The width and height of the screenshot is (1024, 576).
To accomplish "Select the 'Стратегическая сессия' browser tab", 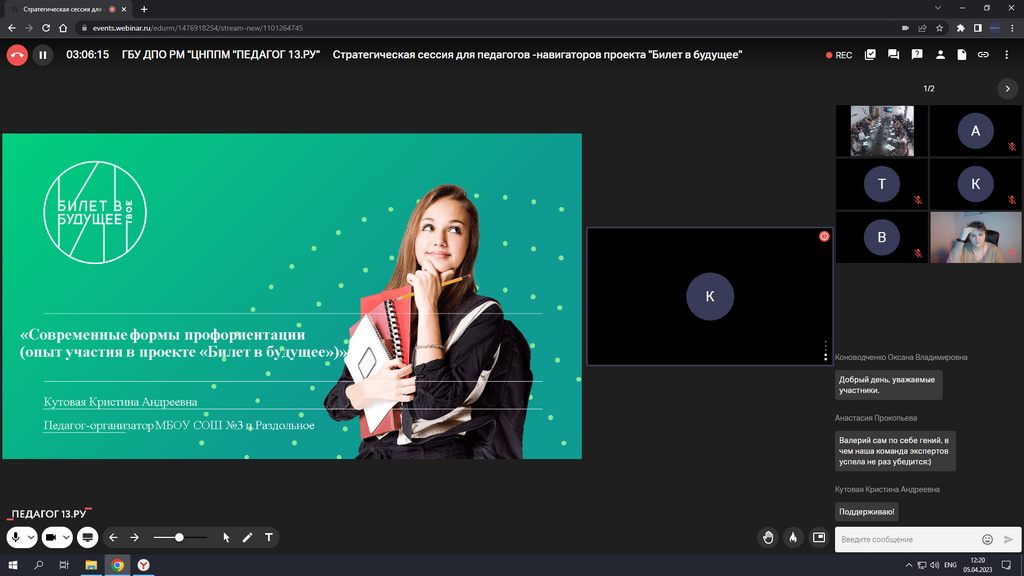I will tap(65, 9).
